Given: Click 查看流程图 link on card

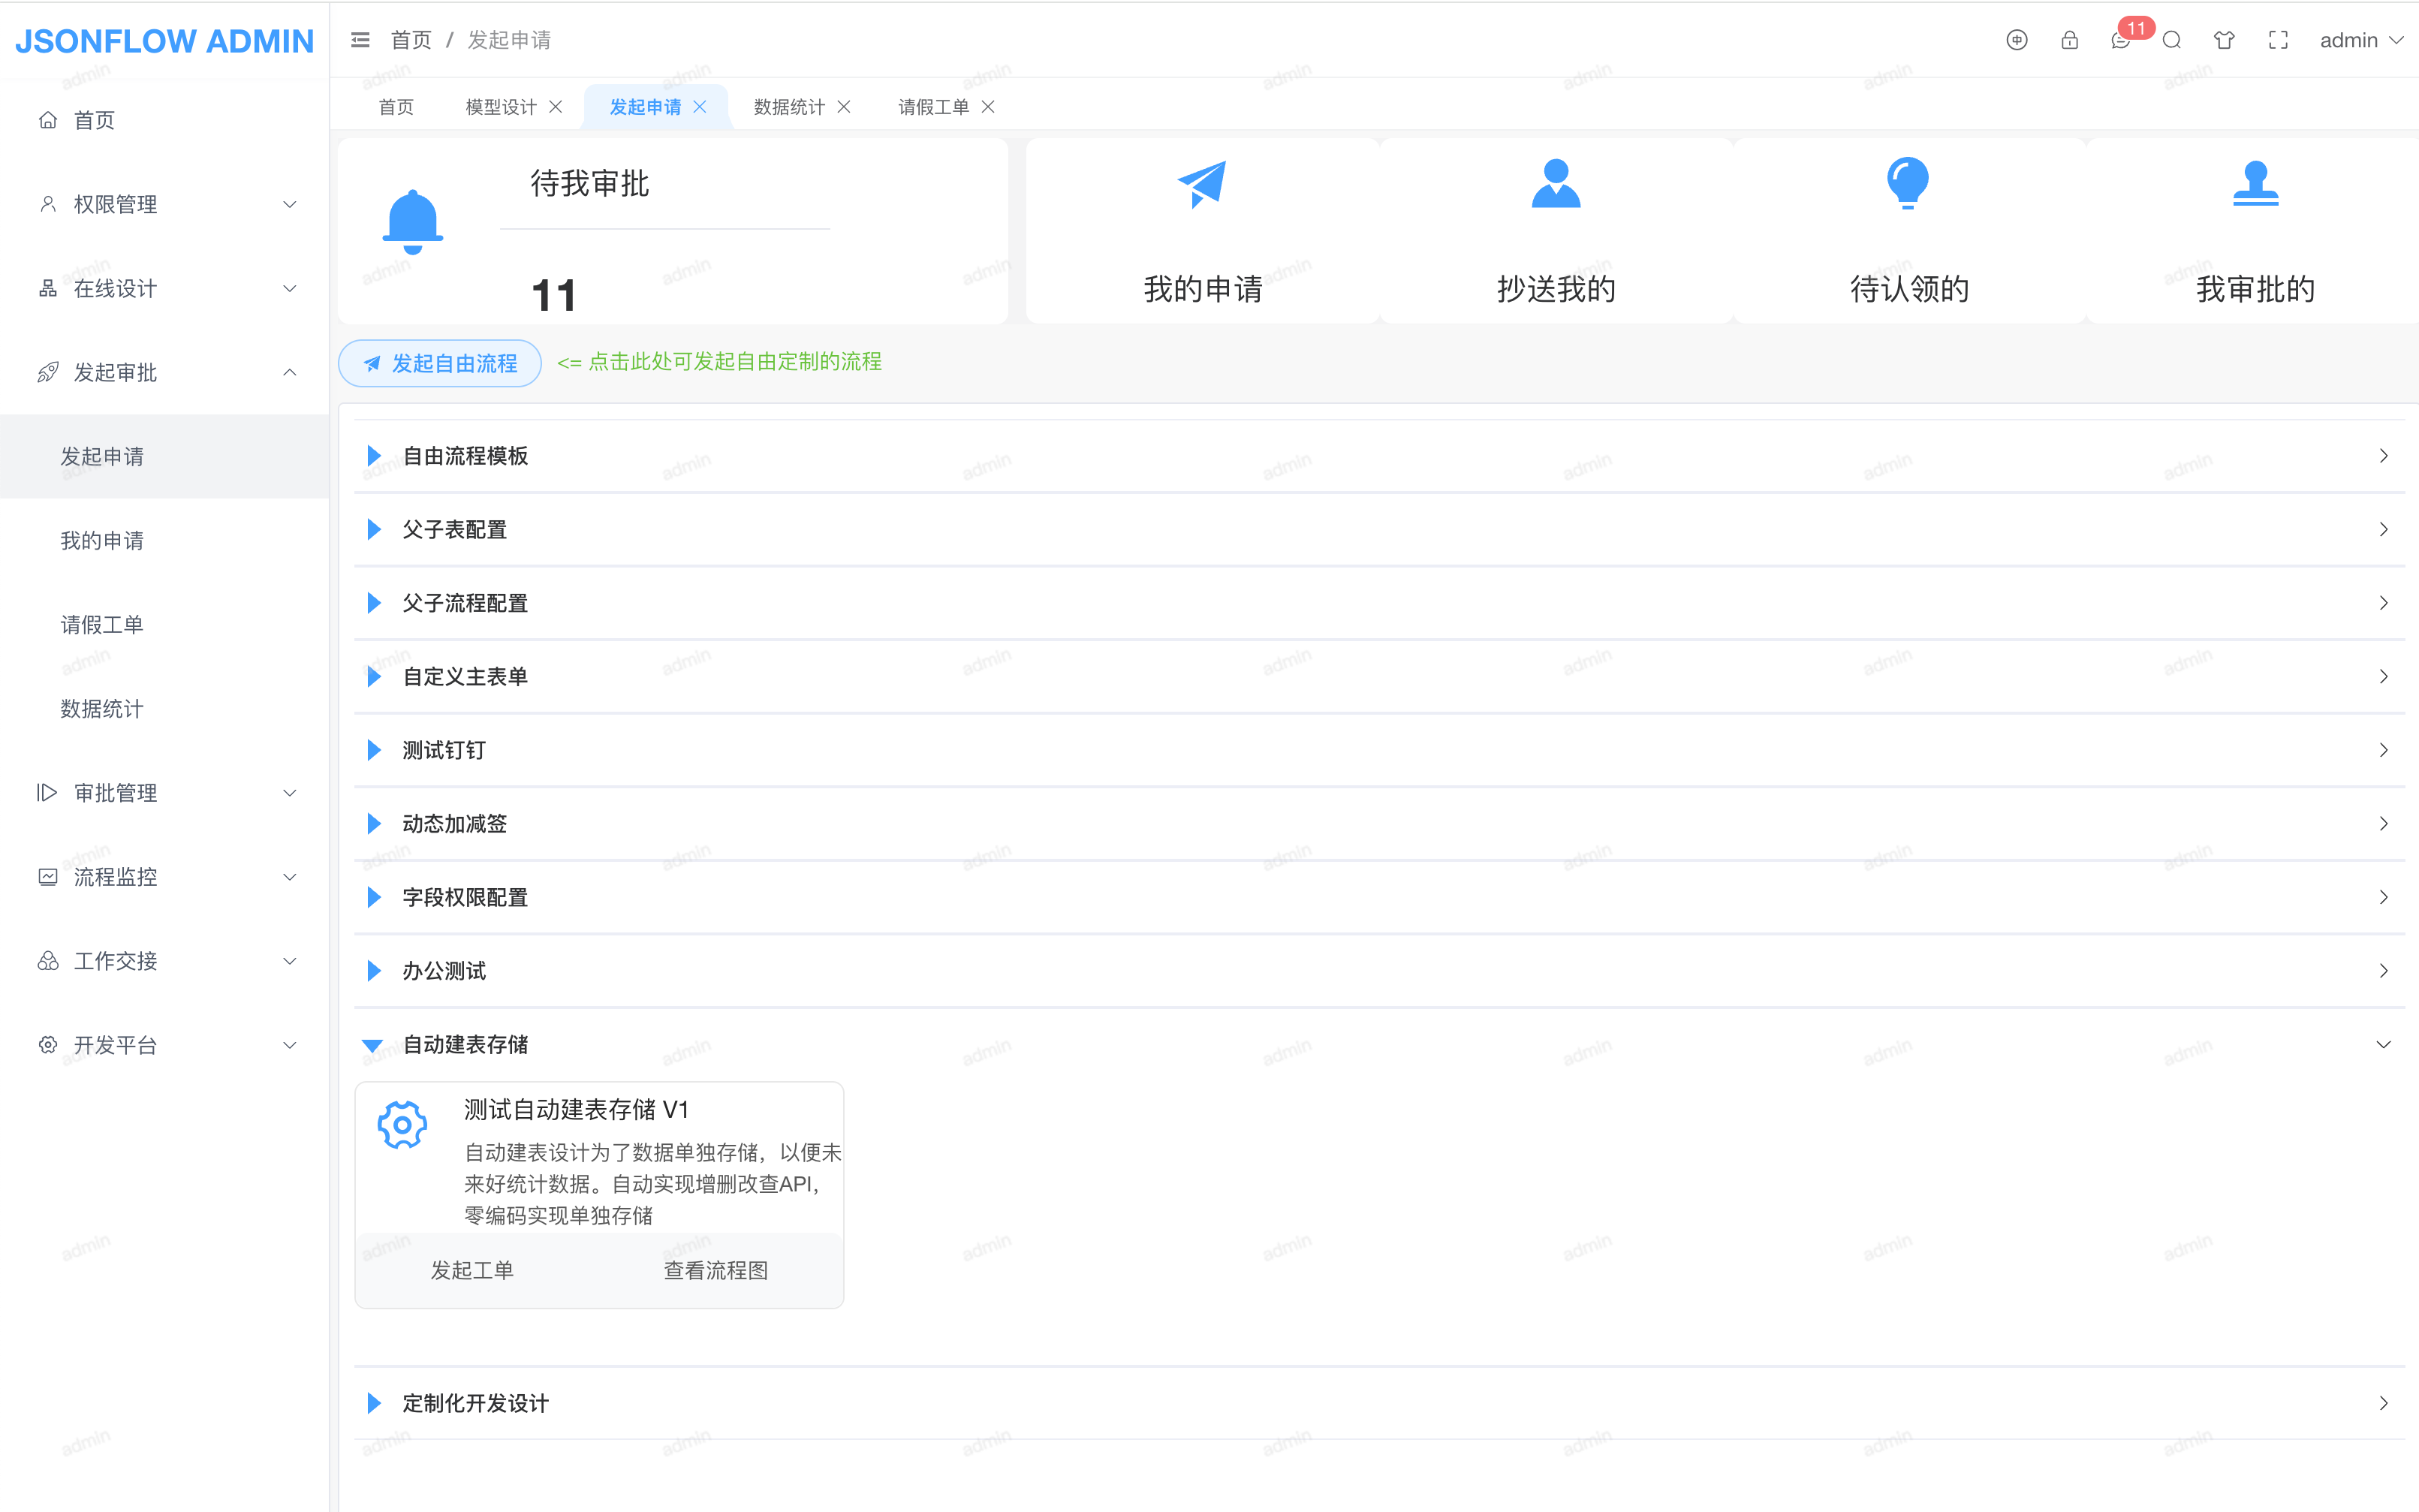Looking at the screenshot, I should click(715, 1270).
